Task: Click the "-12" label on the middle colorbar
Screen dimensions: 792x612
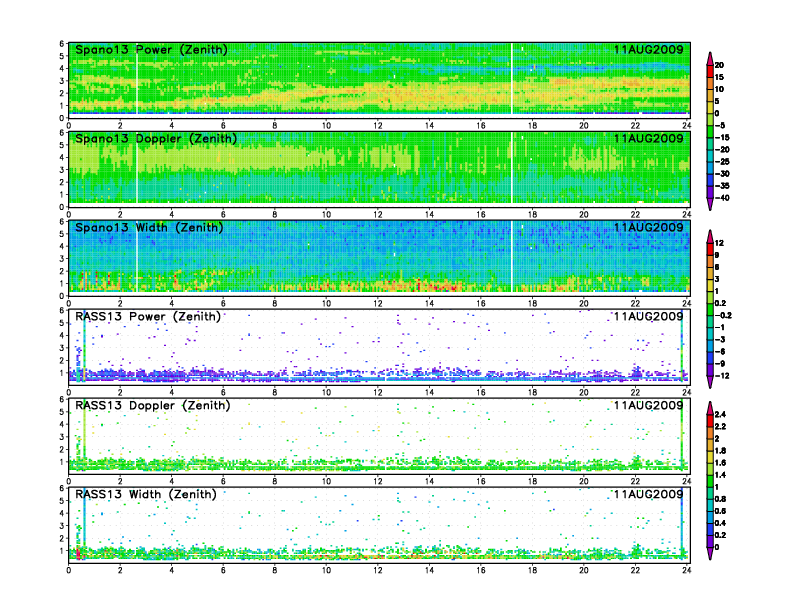Action: coord(722,376)
